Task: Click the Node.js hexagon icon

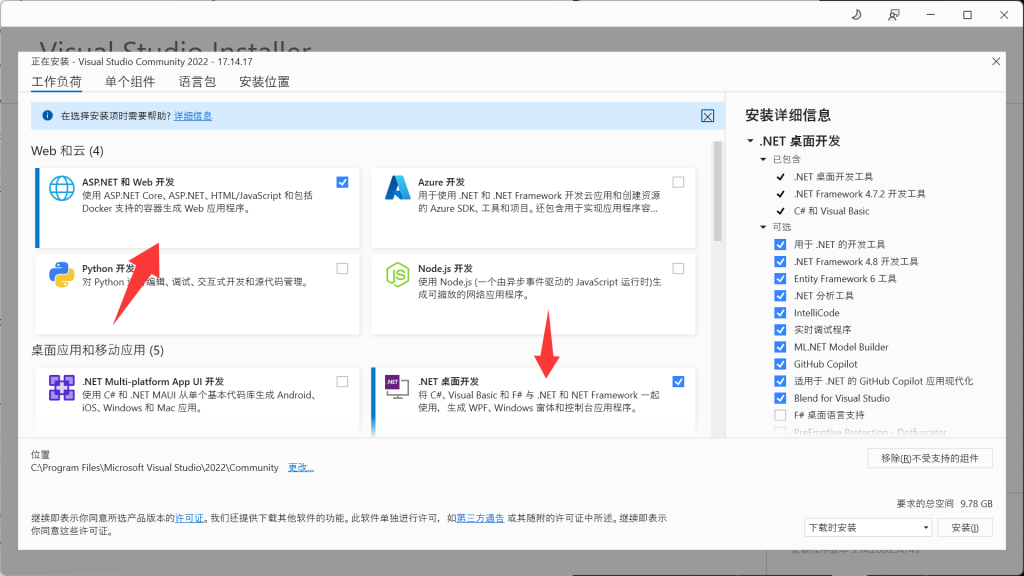Action: click(x=398, y=275)
